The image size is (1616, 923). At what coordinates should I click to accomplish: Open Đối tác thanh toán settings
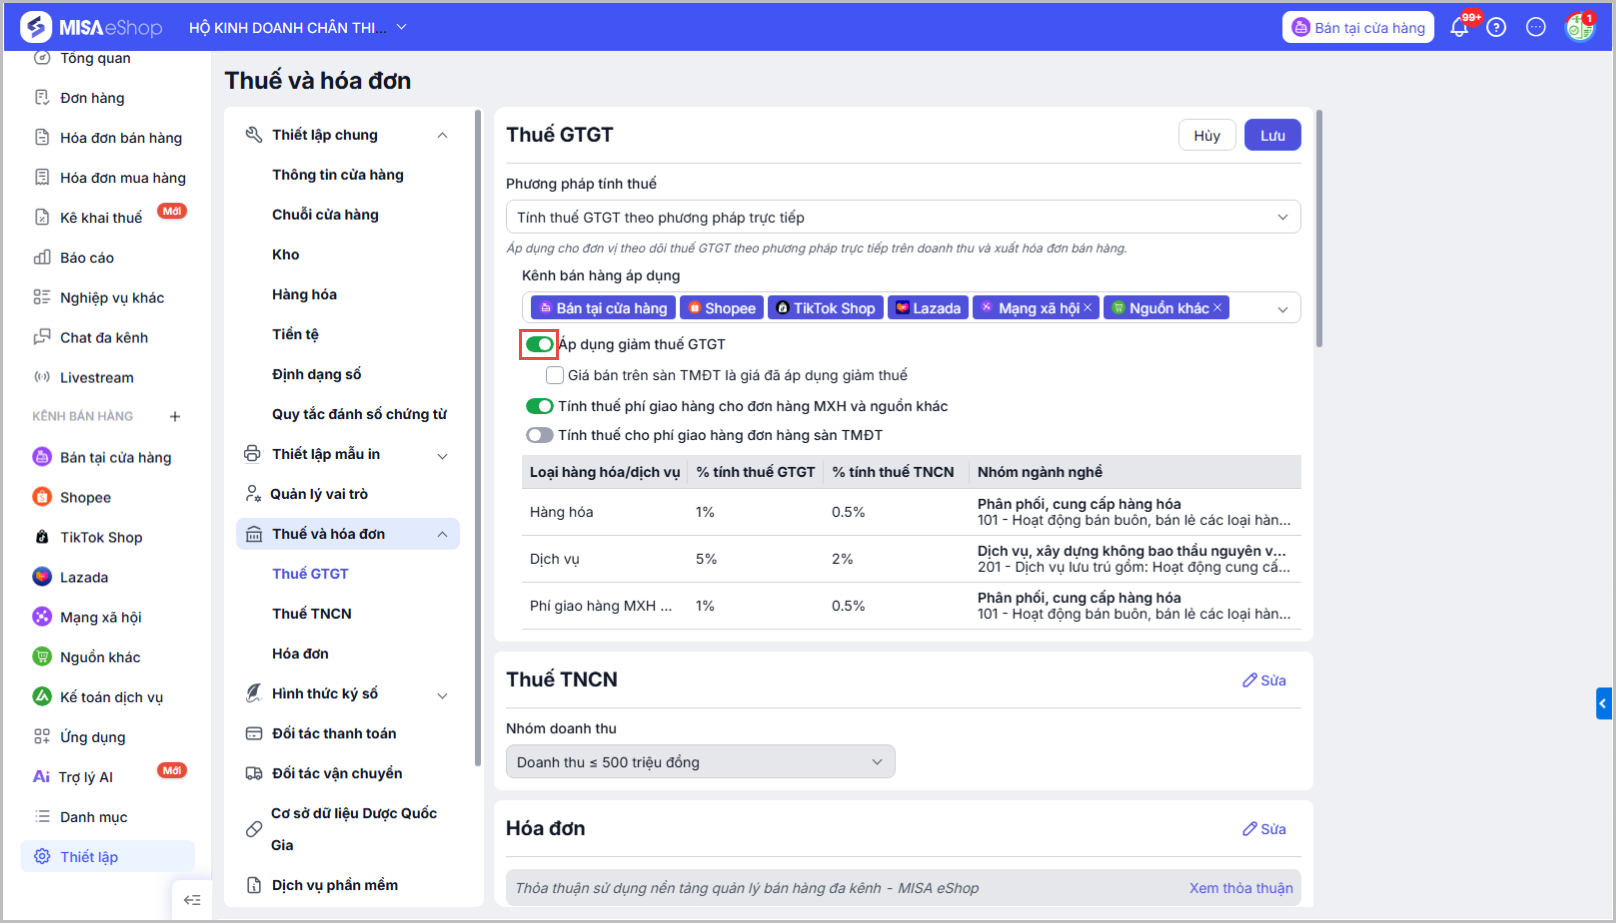coord(334,734)
